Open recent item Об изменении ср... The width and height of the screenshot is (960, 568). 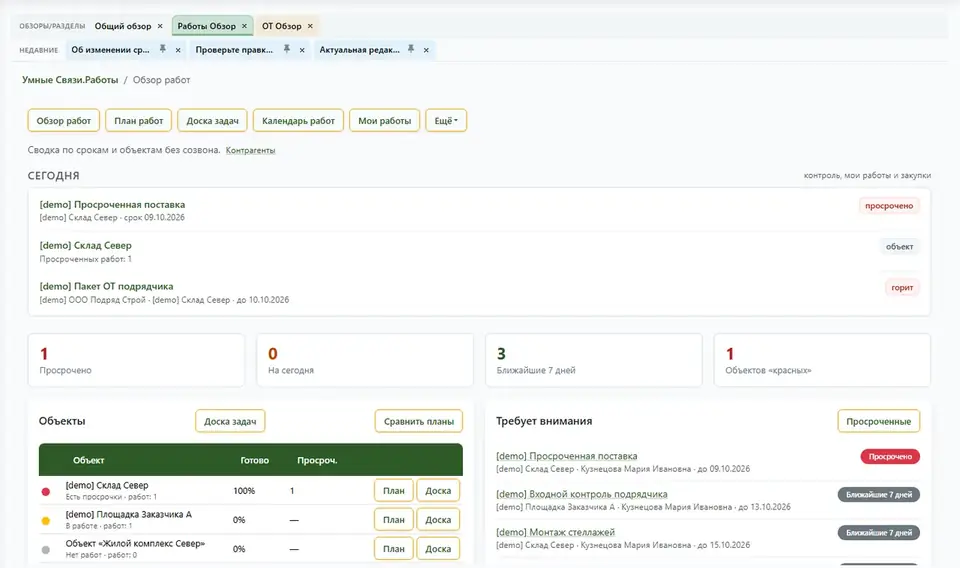pos(110,50)
